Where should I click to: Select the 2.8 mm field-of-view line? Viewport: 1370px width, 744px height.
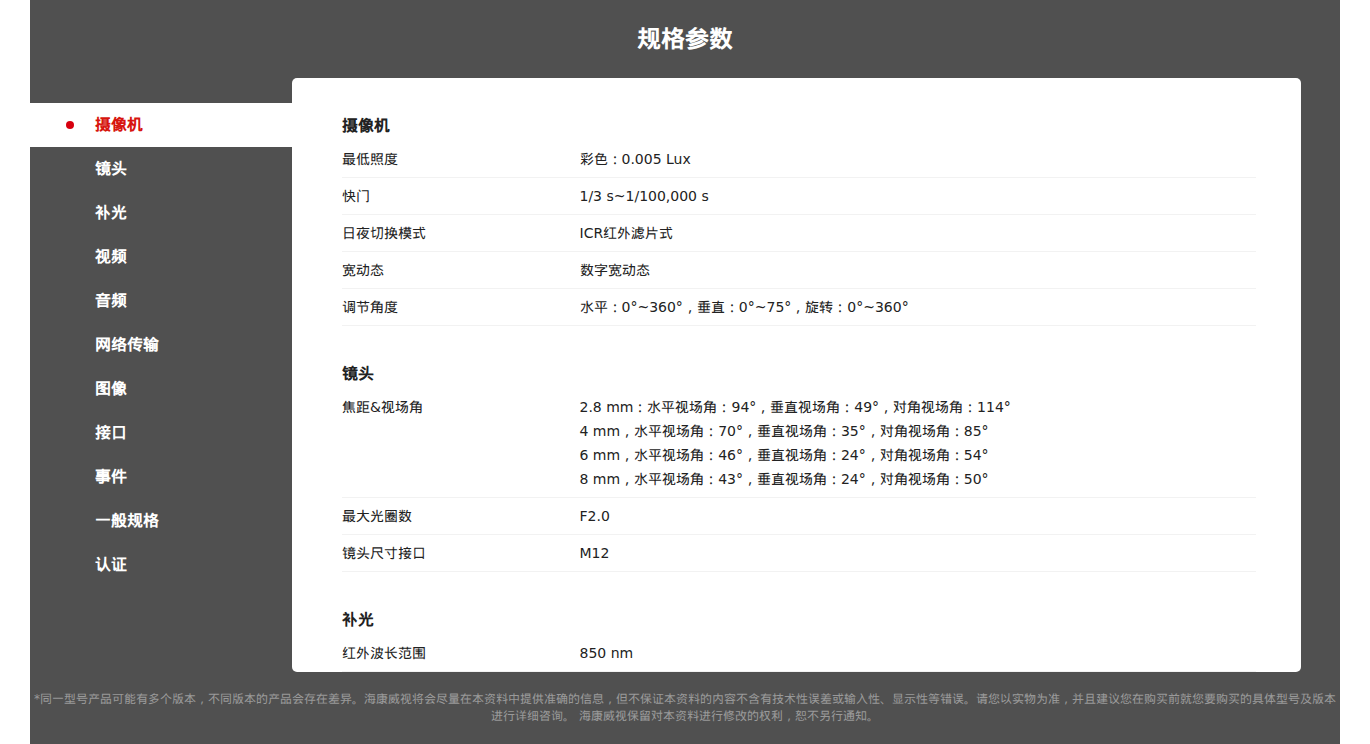coord(795,407)
